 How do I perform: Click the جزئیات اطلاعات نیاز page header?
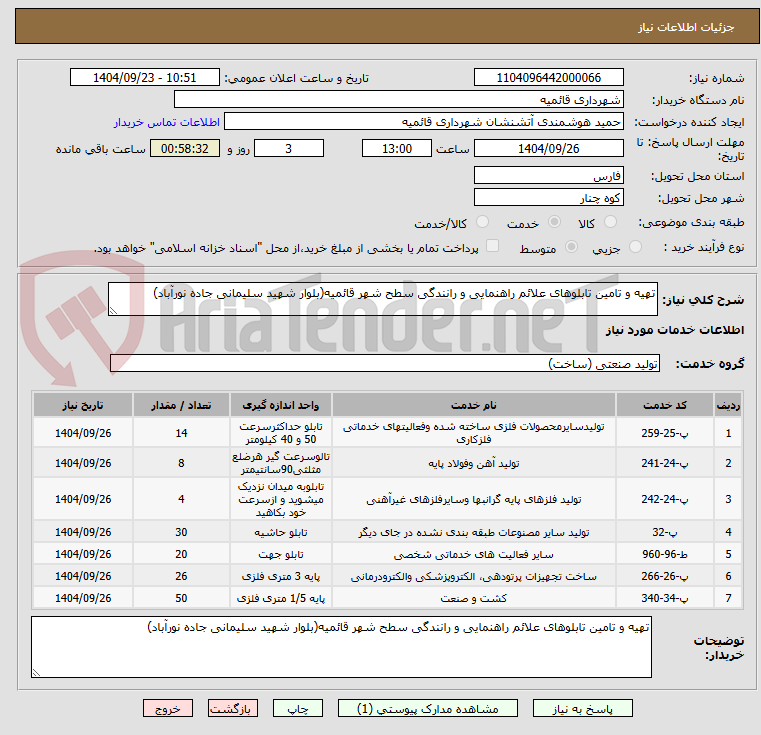coord(685,27)
